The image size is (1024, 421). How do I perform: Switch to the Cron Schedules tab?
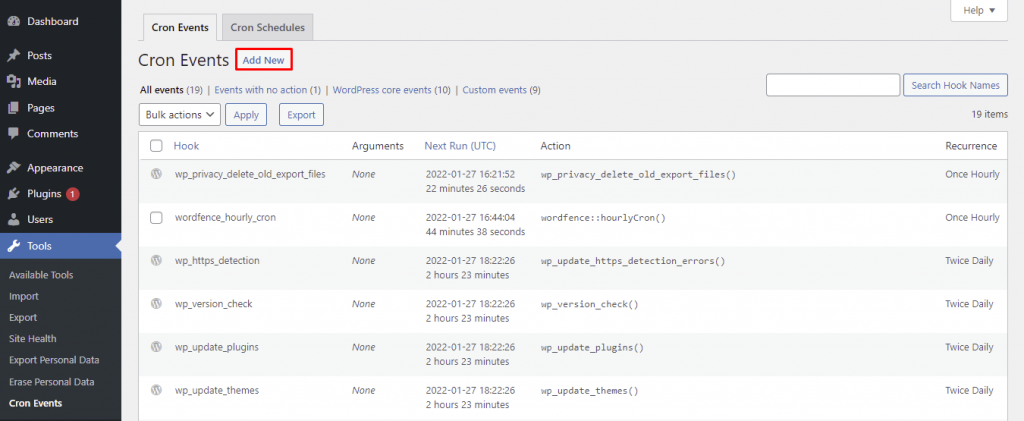point(268,27)
